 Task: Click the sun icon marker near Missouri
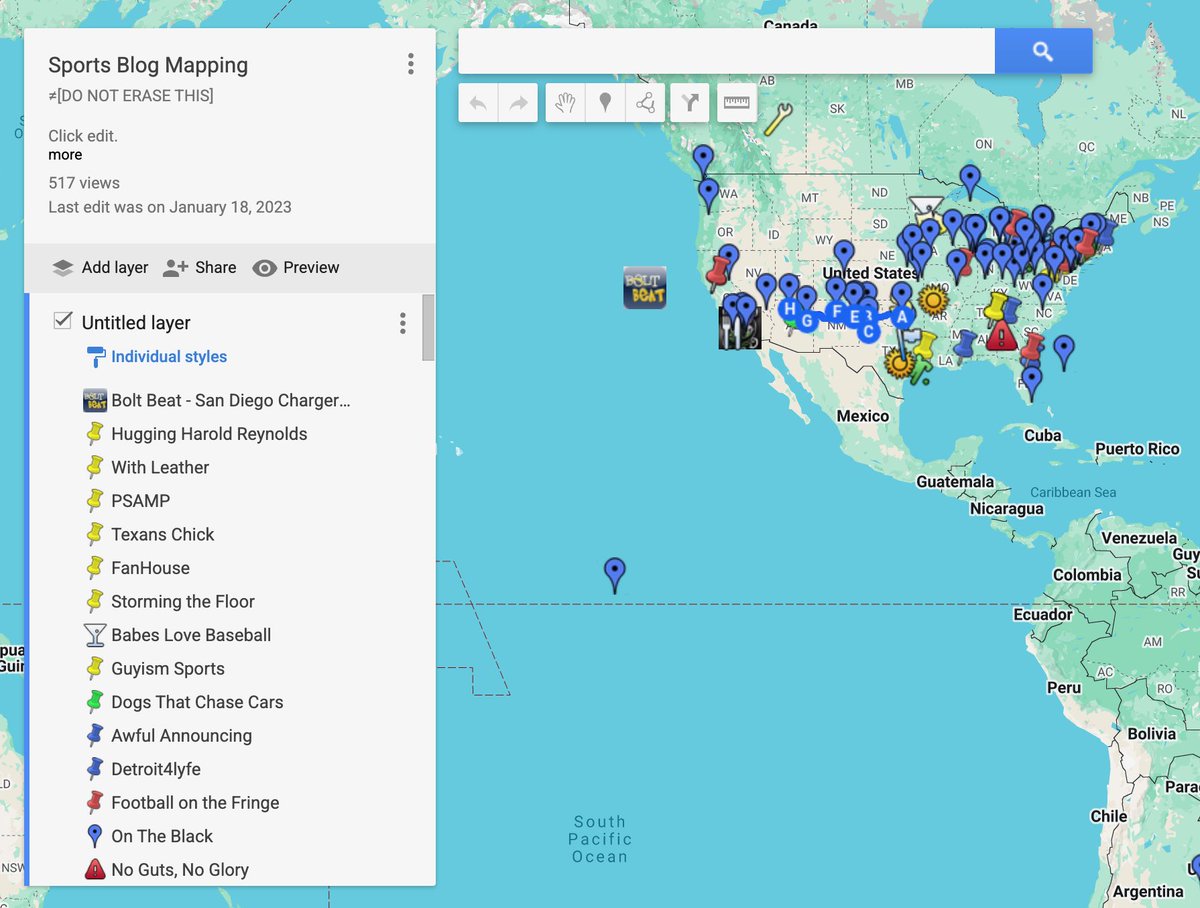pyautogui.click(x=933, y=299)
